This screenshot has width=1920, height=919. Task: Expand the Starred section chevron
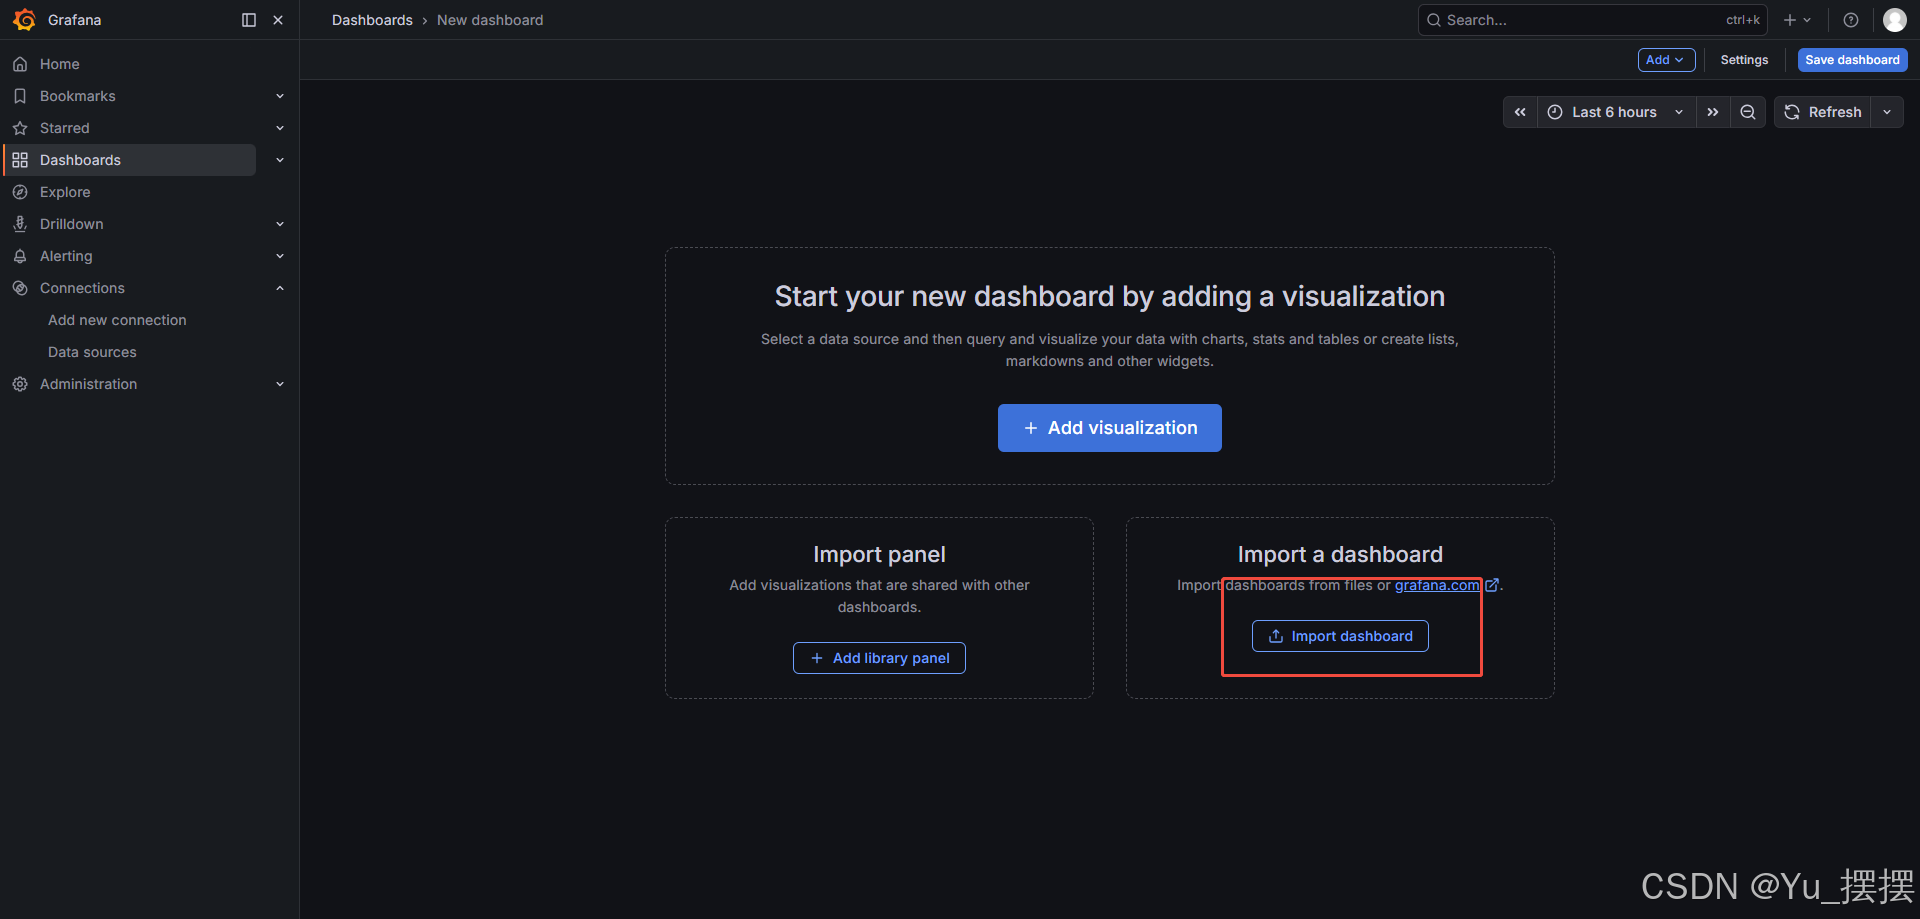(x=280, y=128)
